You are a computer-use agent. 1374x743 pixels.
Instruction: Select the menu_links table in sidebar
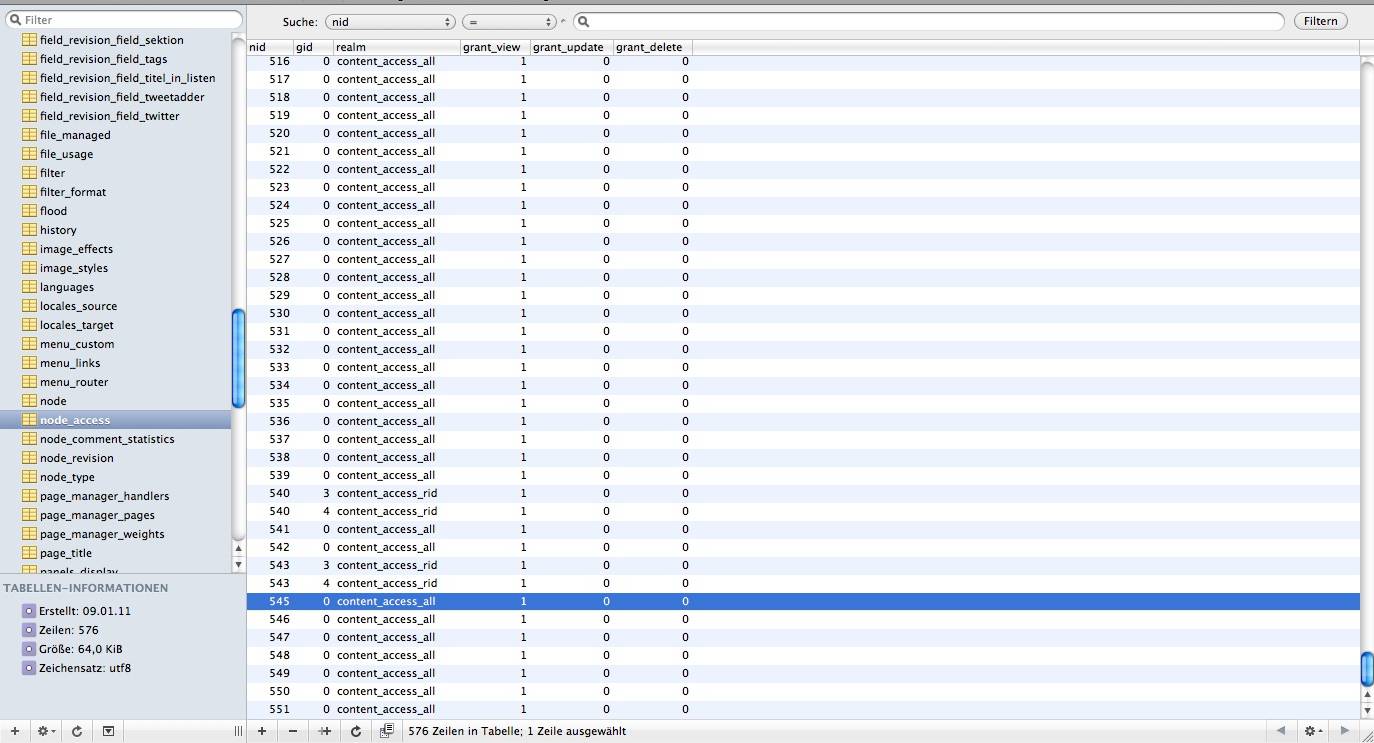click(x=72, y=363)
